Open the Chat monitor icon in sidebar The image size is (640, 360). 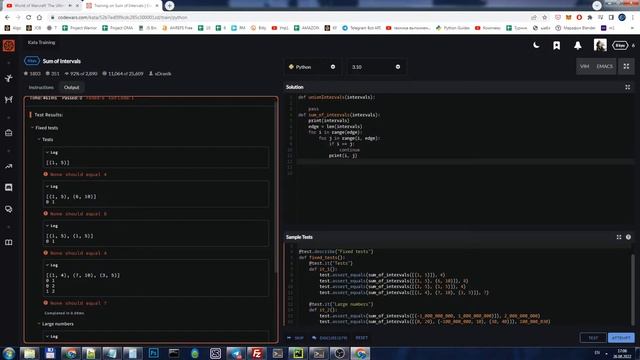9,187
